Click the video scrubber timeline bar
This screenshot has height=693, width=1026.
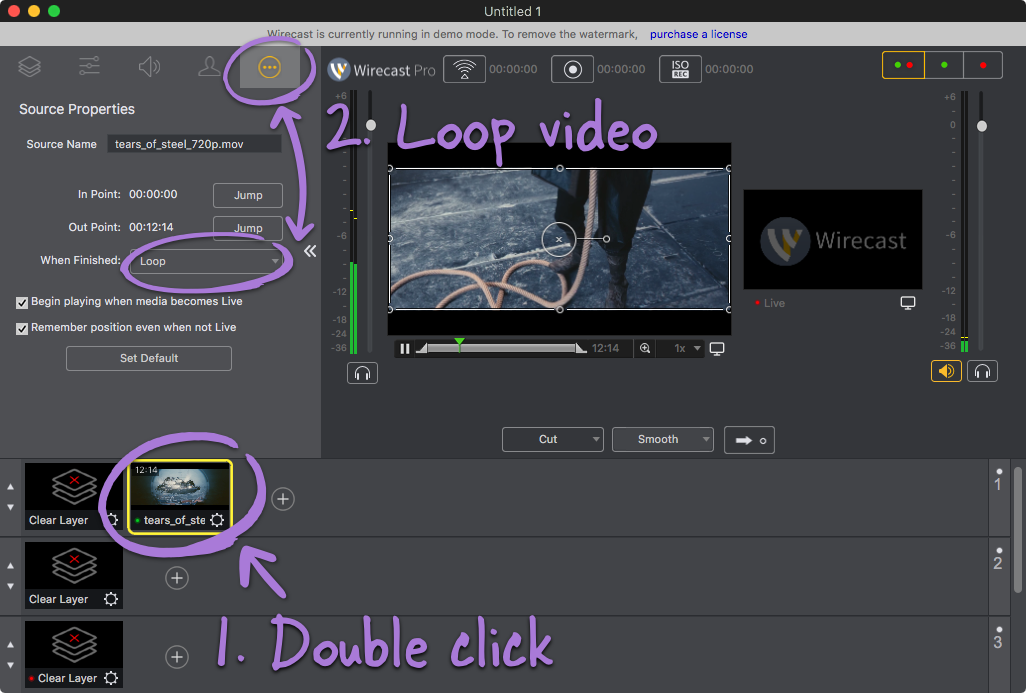pyautogui.click(x=502, y=348)
